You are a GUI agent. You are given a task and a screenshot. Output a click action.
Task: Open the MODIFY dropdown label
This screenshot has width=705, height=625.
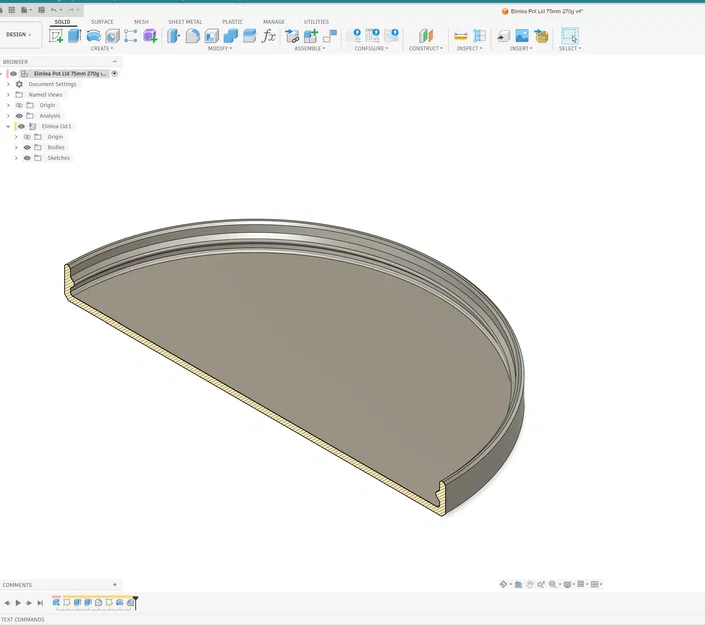pyautogui.click(x=220, y=49)
